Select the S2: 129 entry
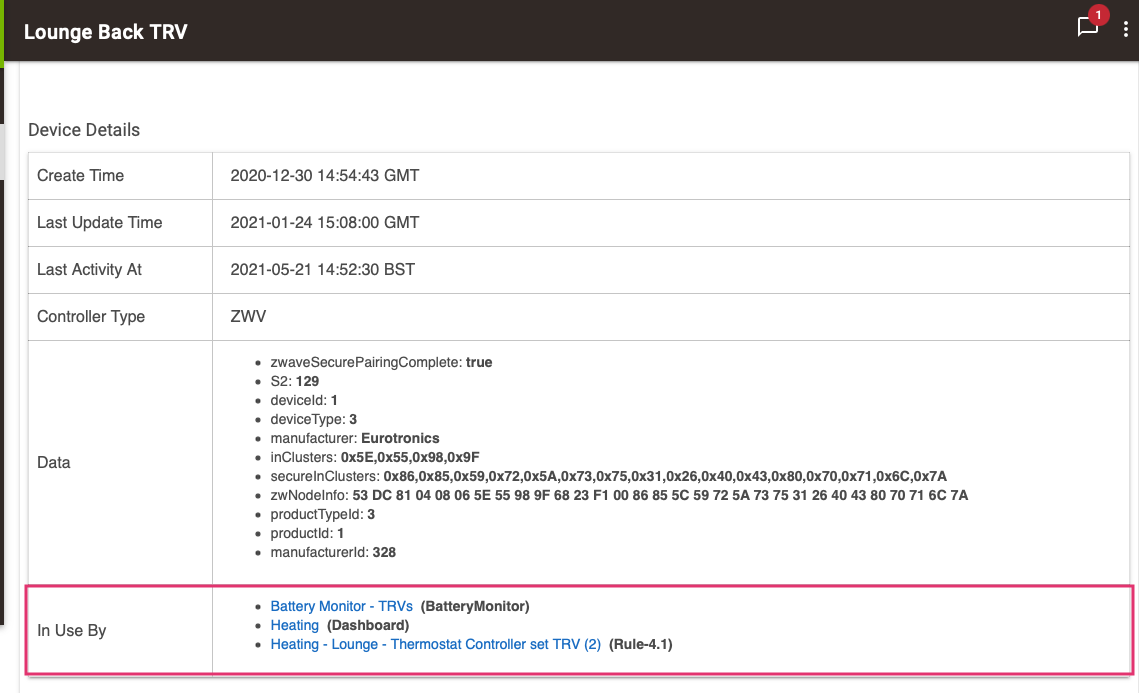Screen dimensions: 1139x693 294,381
